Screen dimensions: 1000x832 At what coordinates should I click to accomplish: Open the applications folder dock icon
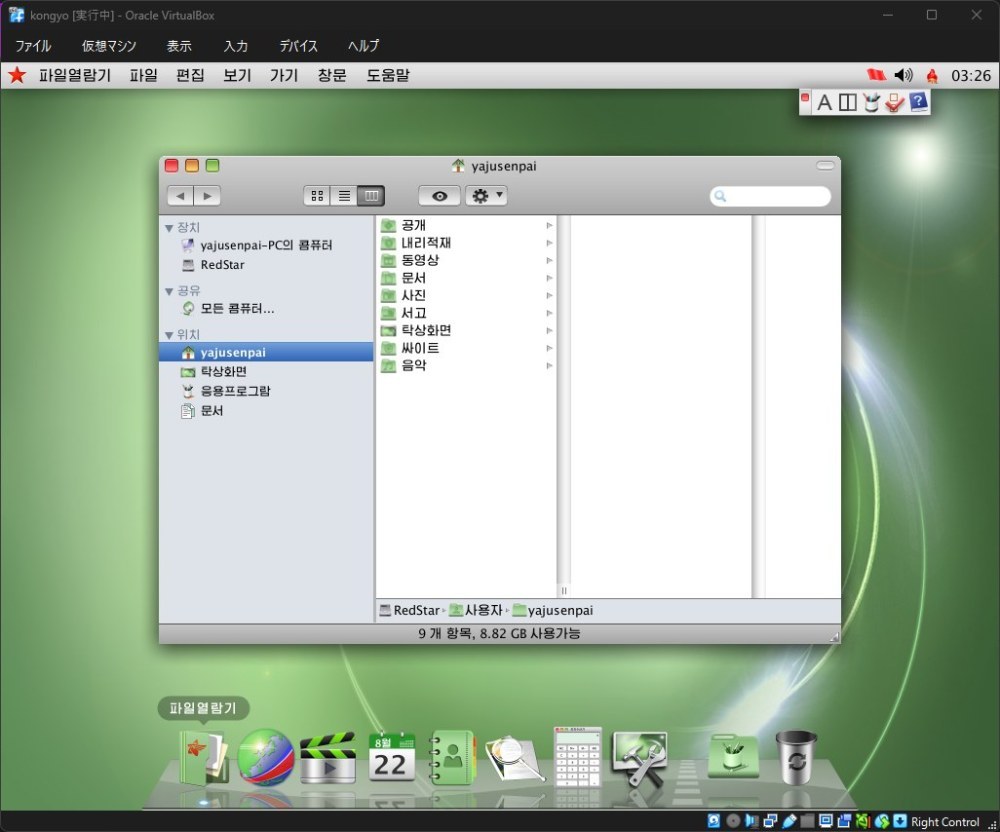point(733,757)
